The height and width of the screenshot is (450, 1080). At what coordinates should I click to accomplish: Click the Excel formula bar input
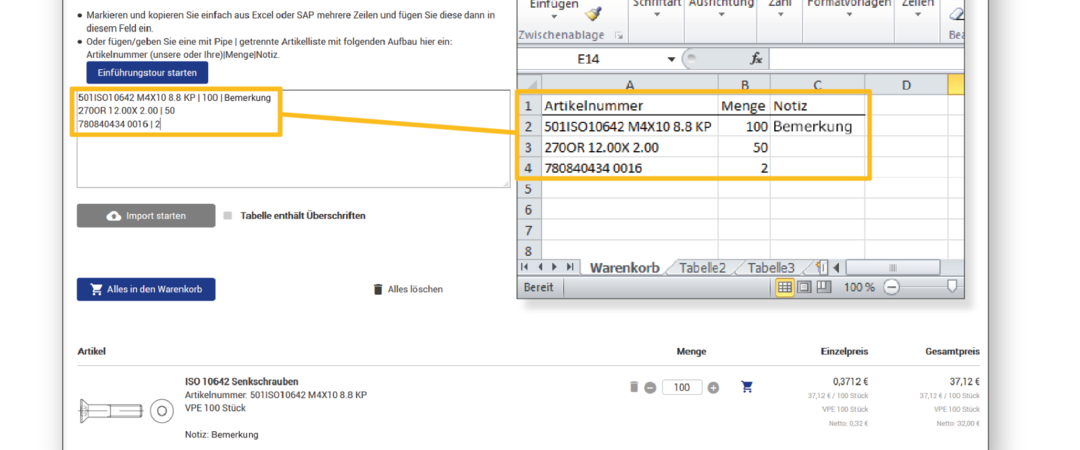click(x=868, y=60)
